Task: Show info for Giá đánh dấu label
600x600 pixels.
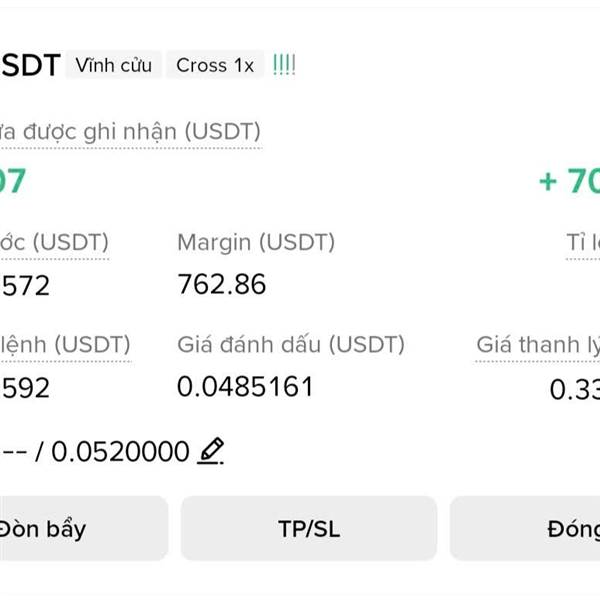Action: pos(291,344)
